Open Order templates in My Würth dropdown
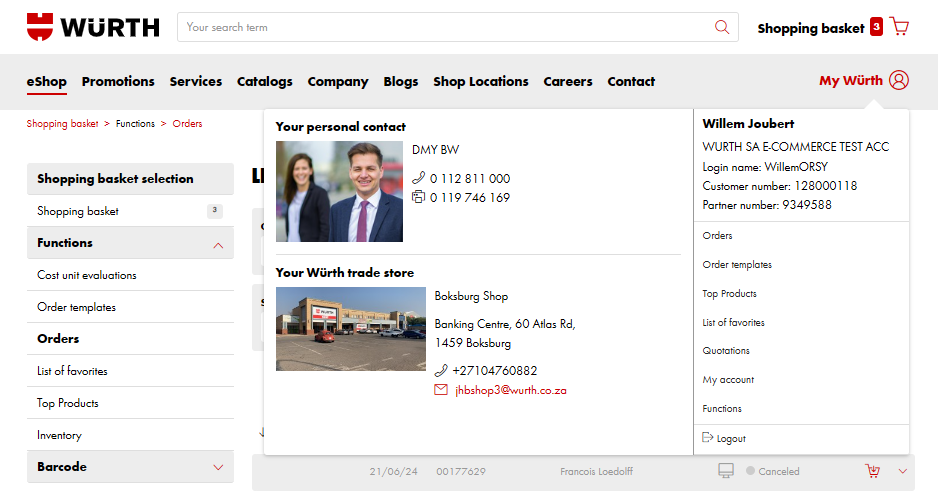 click(737, 264)
